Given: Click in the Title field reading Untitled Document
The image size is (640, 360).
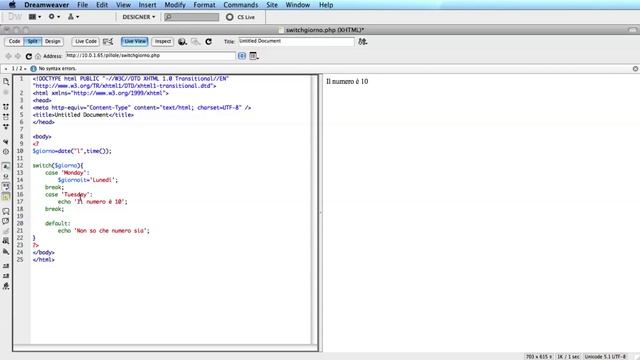Looking at the screenshot, I should (x=296, y=41).
